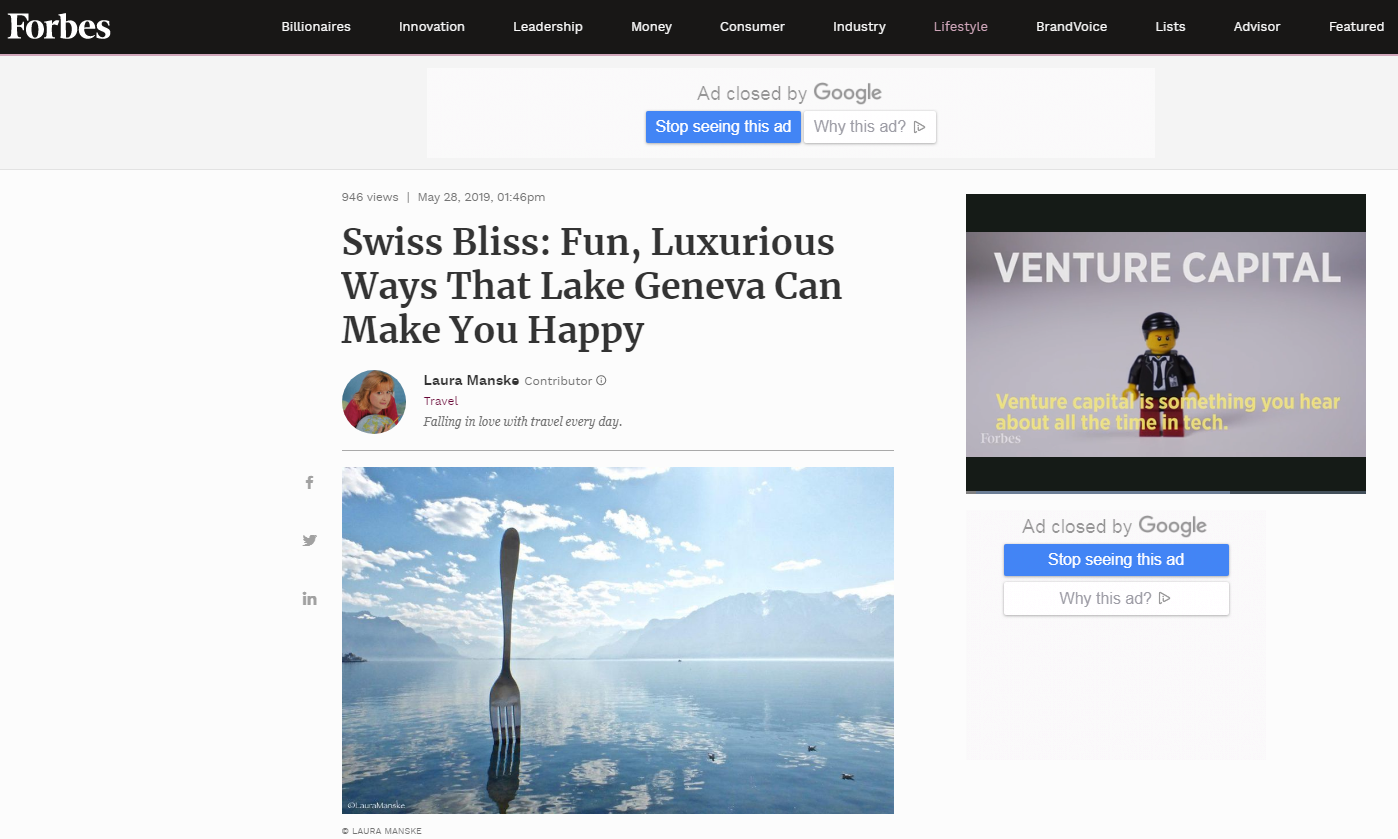Click top 'Stop seeing this ad' button
The width and height of the screenshot is (1398, 839).
[723, 127]
